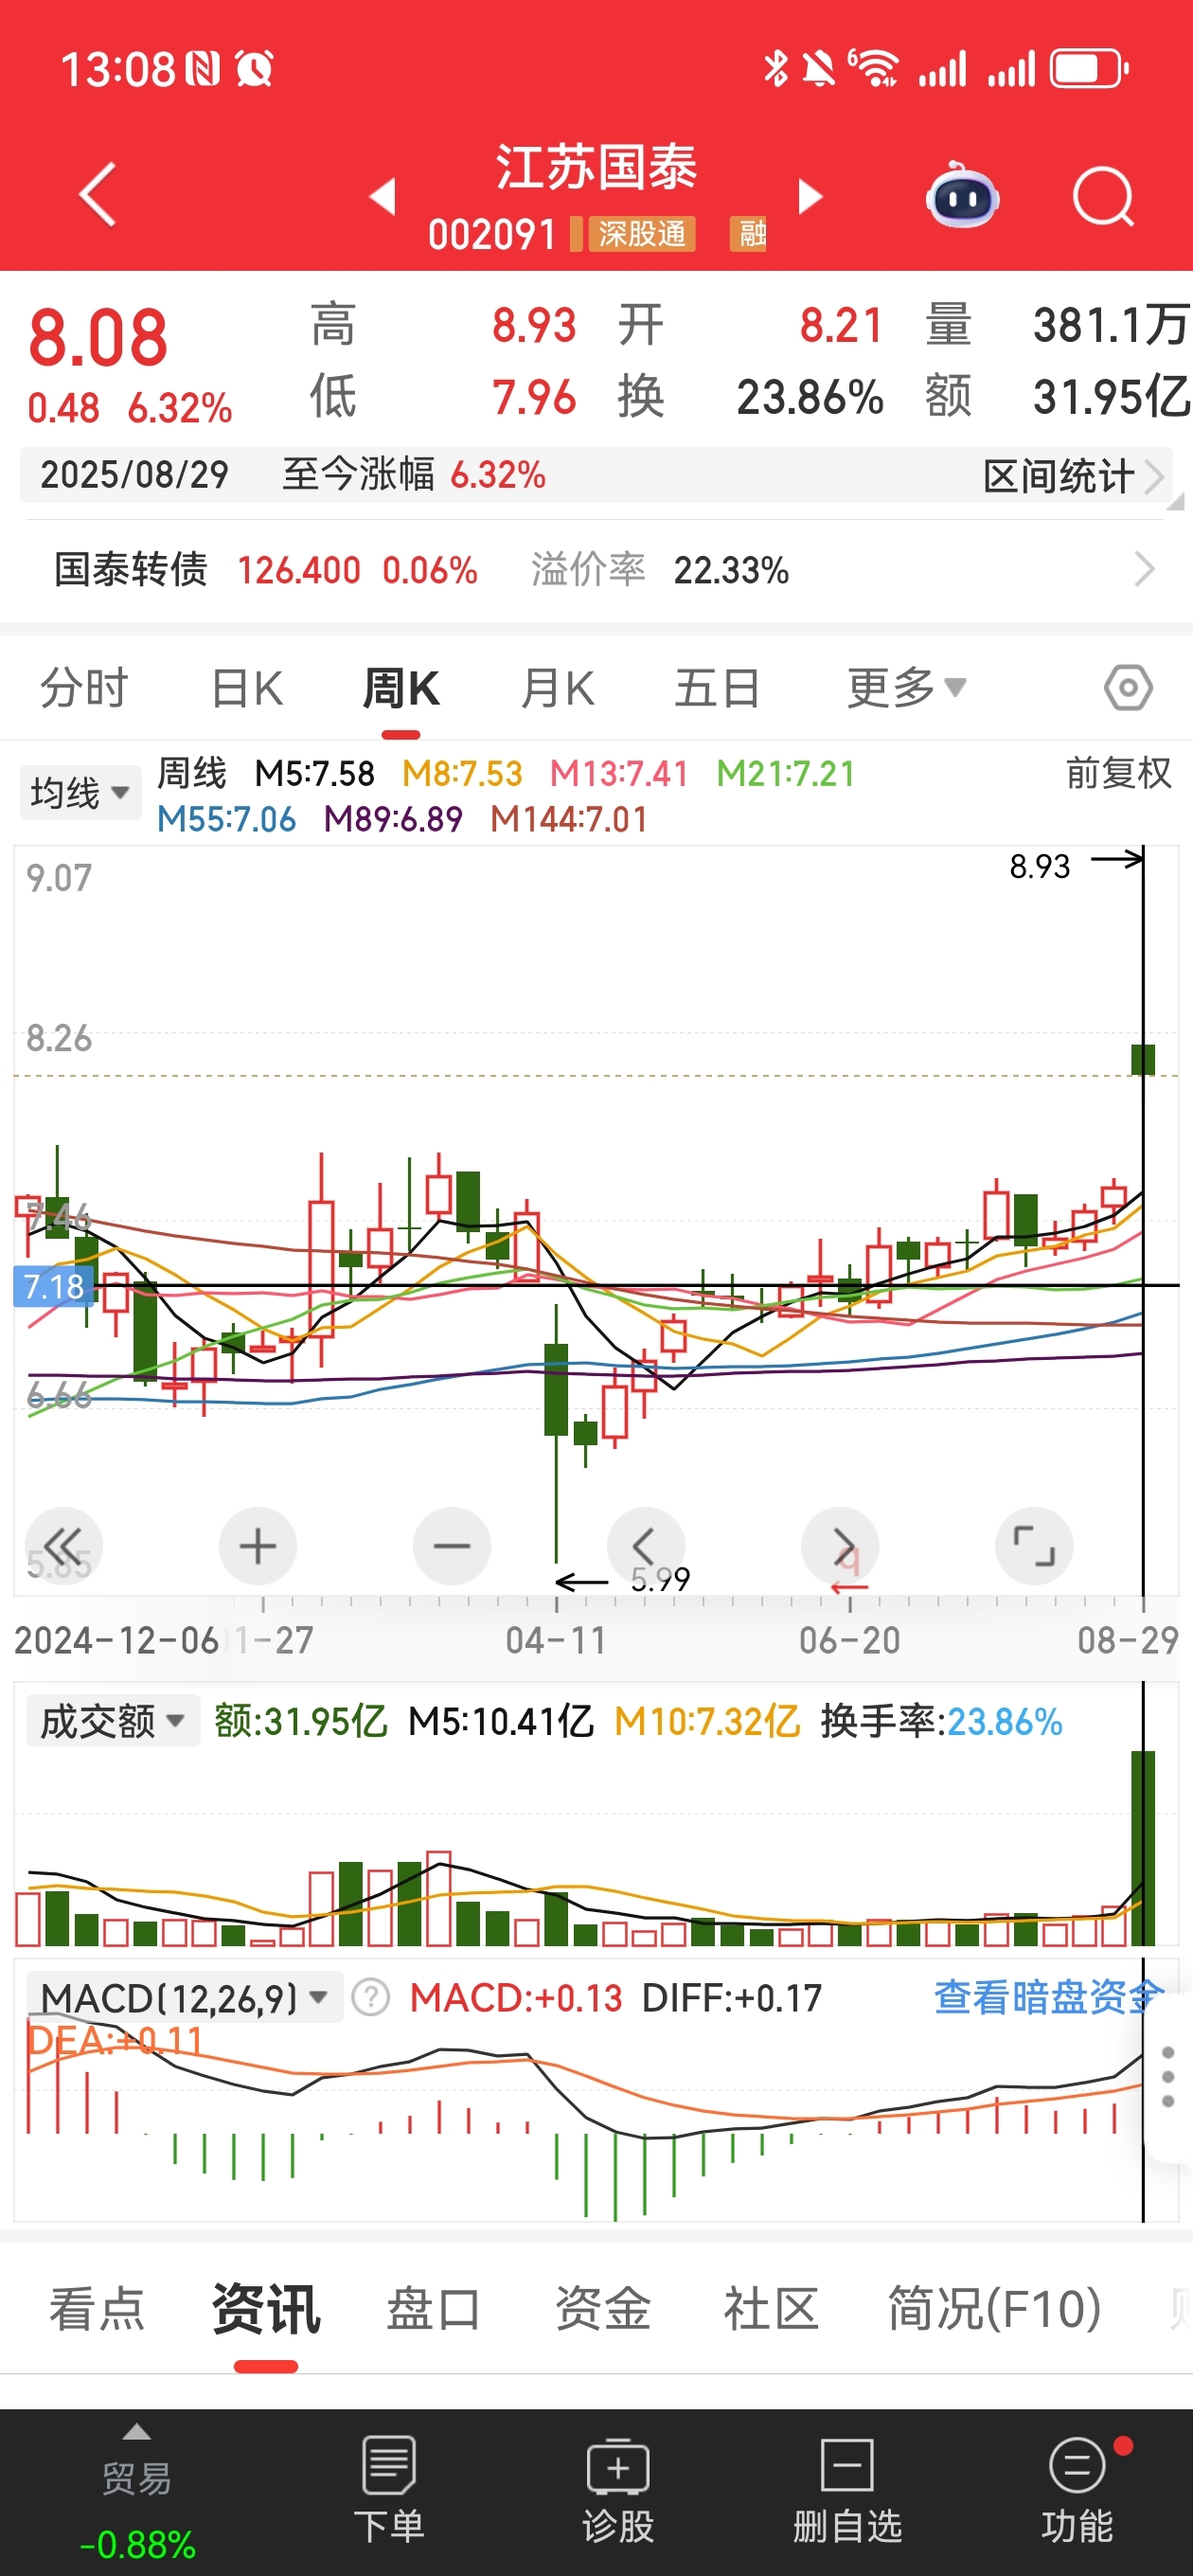Open the search magnifier icon
This screenshot has height=2576, width=1193.
coord(1103,196)
